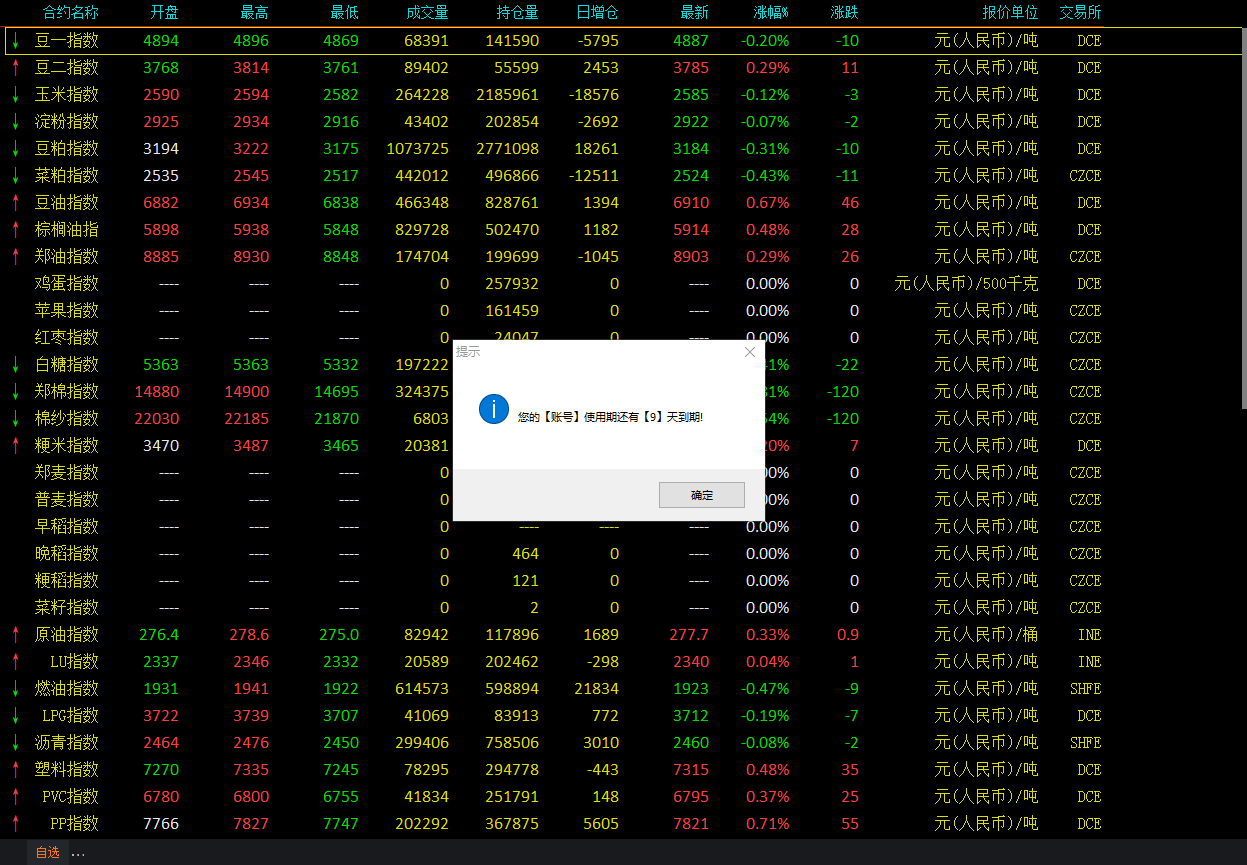Close the 提示 dialog with the X
This screenshot has width=1247, height=865.
750,352
